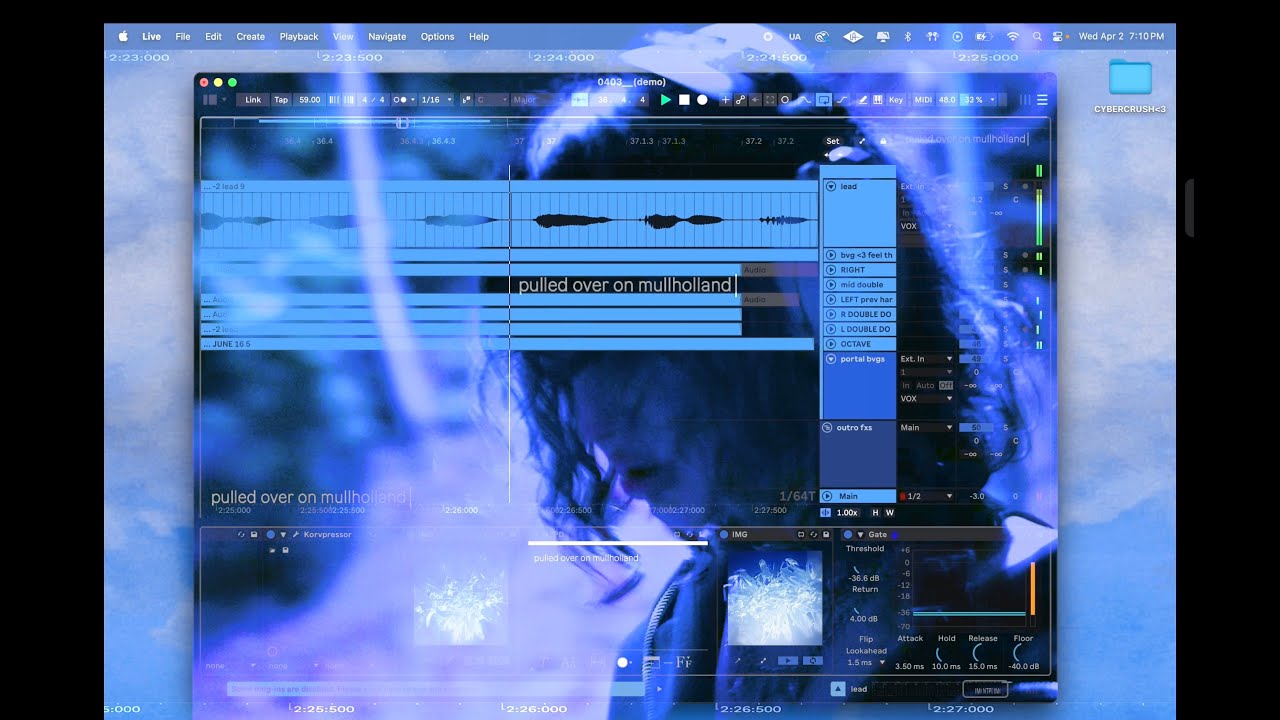Open the Create menu
The image size is (1280, 720).
point(251,37)
